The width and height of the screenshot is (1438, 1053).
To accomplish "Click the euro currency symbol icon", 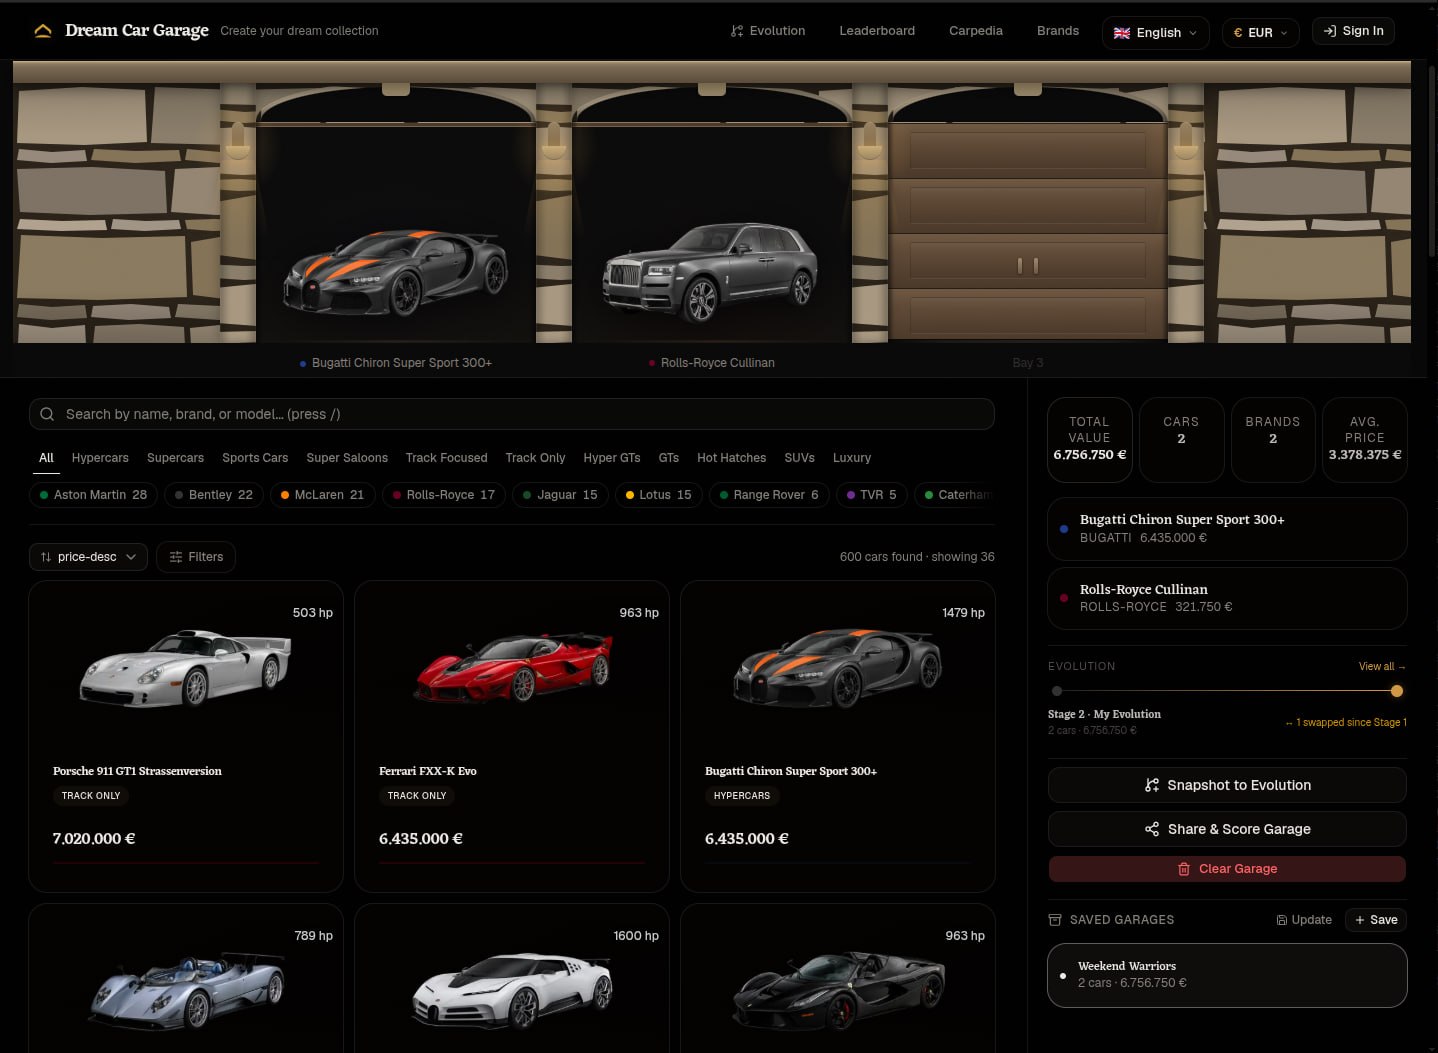I will tap(1238, 33).
